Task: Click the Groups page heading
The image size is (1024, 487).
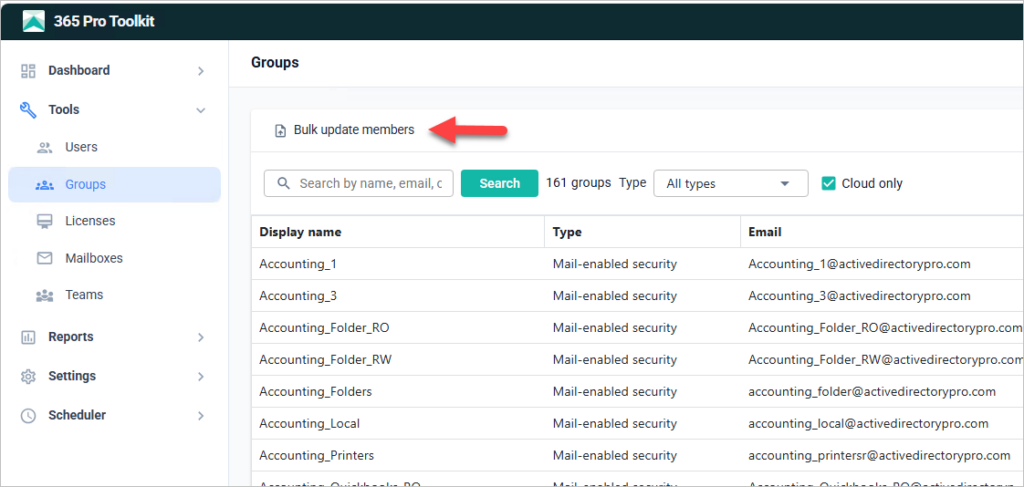Action: click(275, 63)
